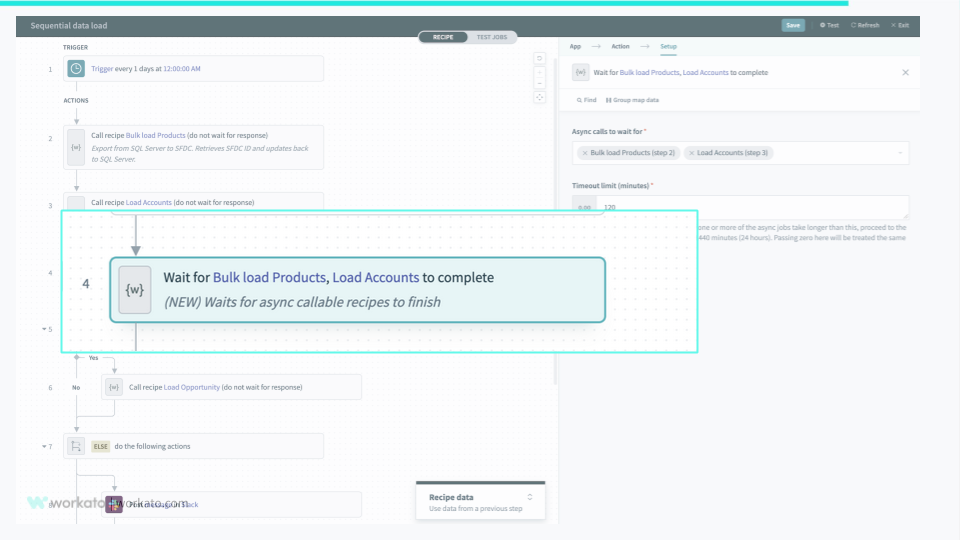Click the ELSE label on step 7
Image resolution: width=960 pixels, height=540 pixels.
click(100, 446)
